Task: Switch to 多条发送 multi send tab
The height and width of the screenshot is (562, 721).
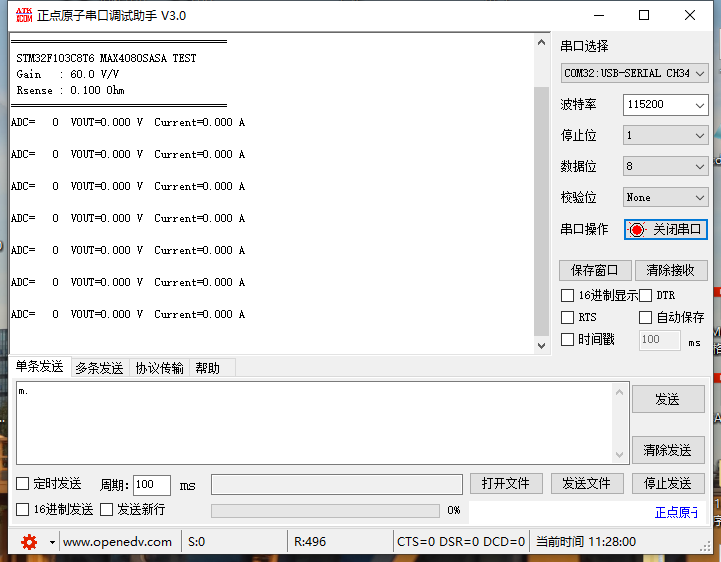Action: (99, 368)
